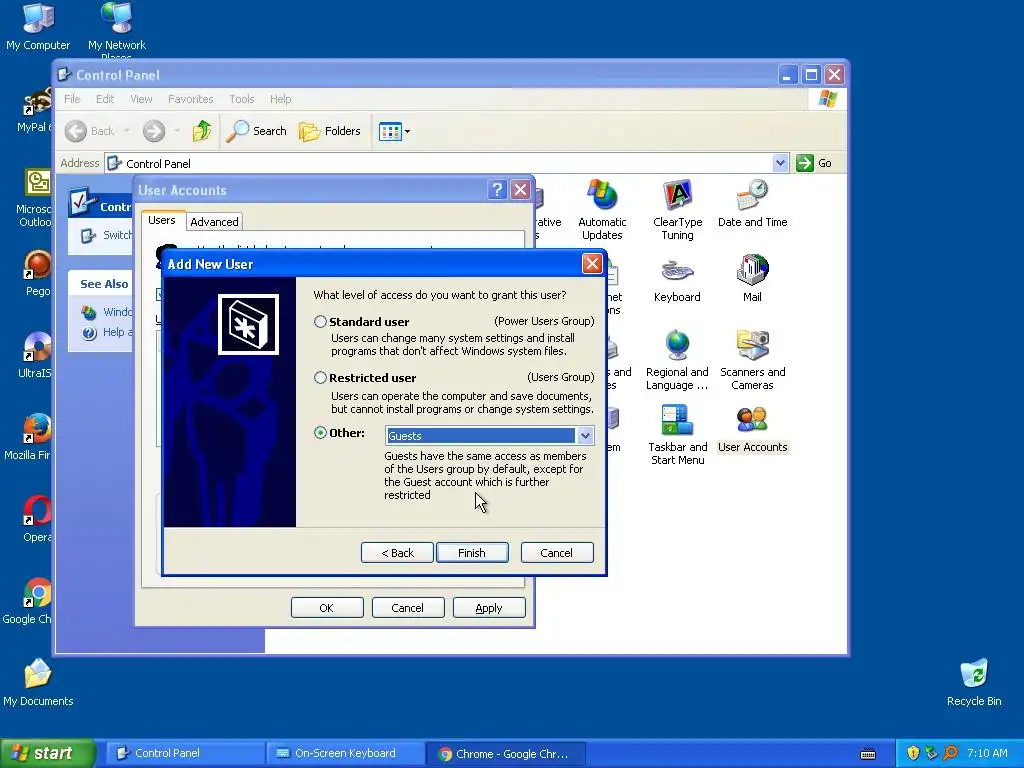Screen dimensions: 1024x768
Task: Close the Add New User dialog
Action: point(592,264)
